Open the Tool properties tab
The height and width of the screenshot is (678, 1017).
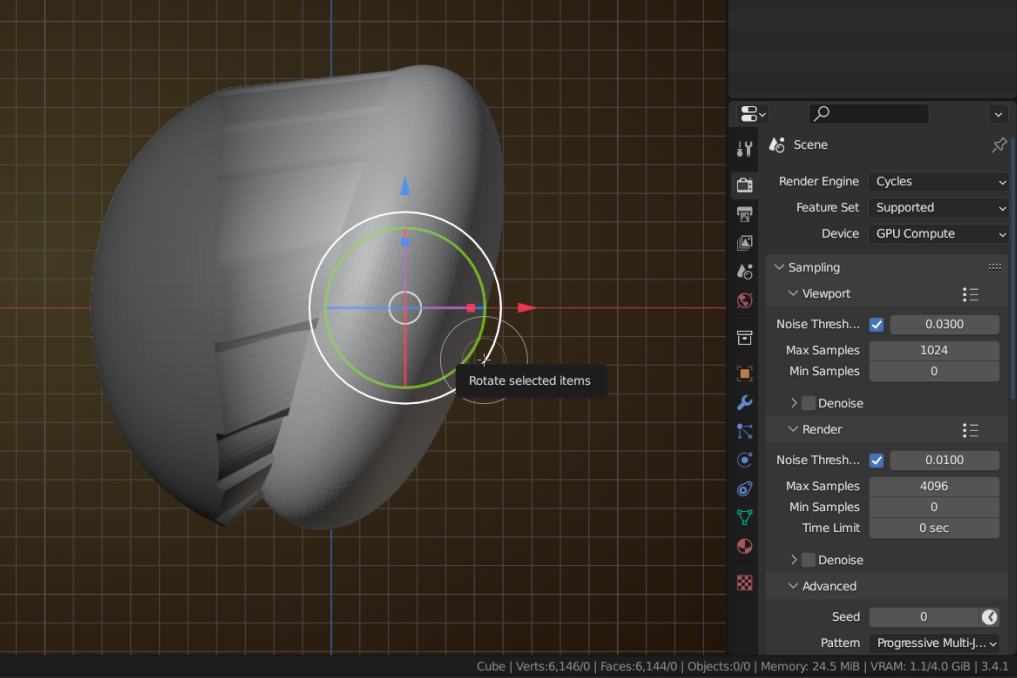point(745,149)
